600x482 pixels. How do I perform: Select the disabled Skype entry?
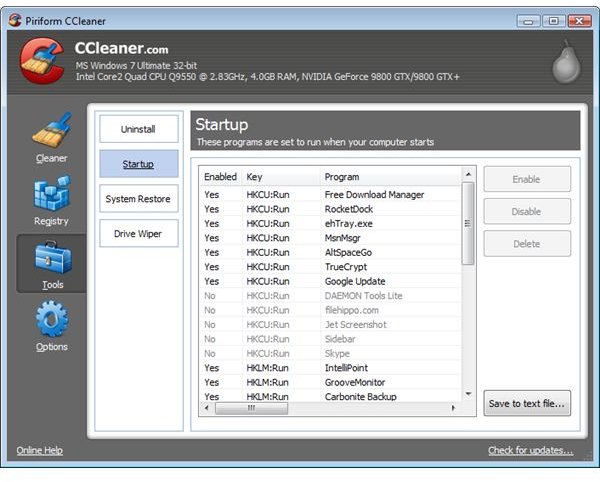click(330, 353)
